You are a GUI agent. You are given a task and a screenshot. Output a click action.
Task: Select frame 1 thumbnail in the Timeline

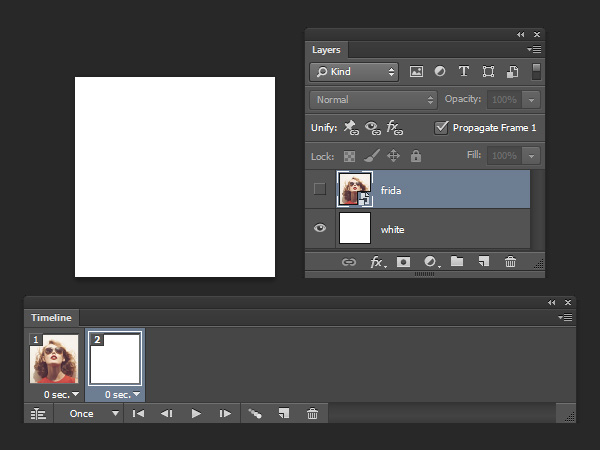pos(55,361)
